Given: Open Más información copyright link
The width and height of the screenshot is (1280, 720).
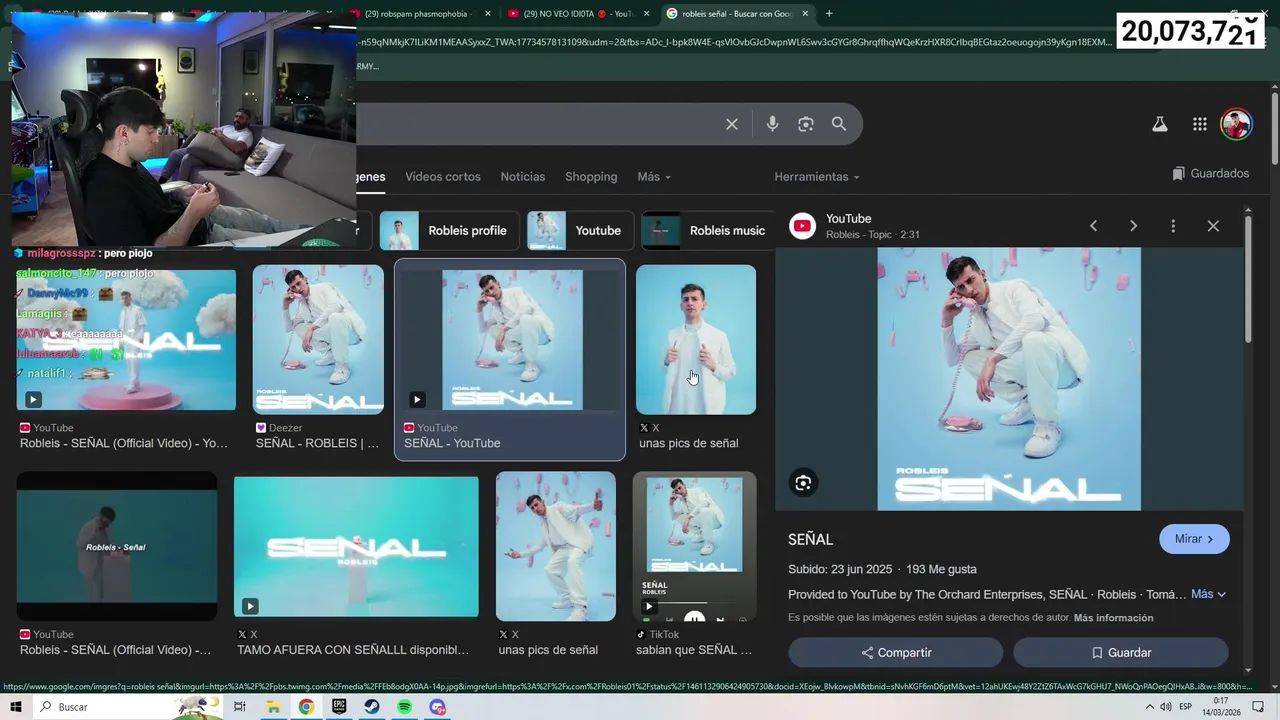Looking at the screenshot, I should click(1113, 618).
